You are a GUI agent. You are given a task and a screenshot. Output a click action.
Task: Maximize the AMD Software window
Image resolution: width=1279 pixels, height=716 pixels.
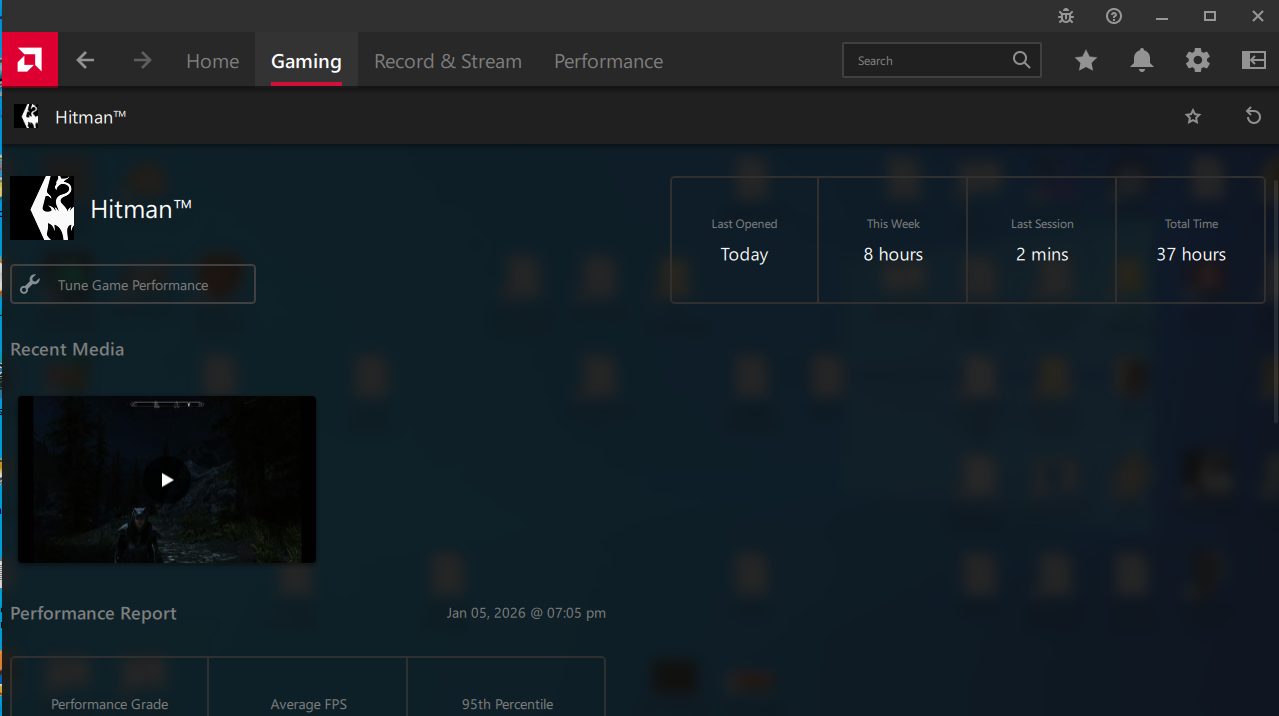(1210, 16)
